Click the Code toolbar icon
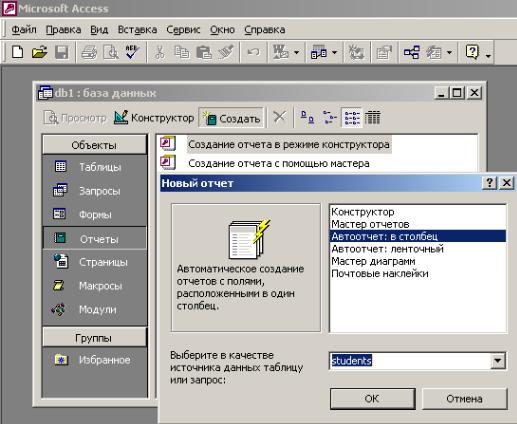This screenshot has width=517, height=424. point(356,52)
